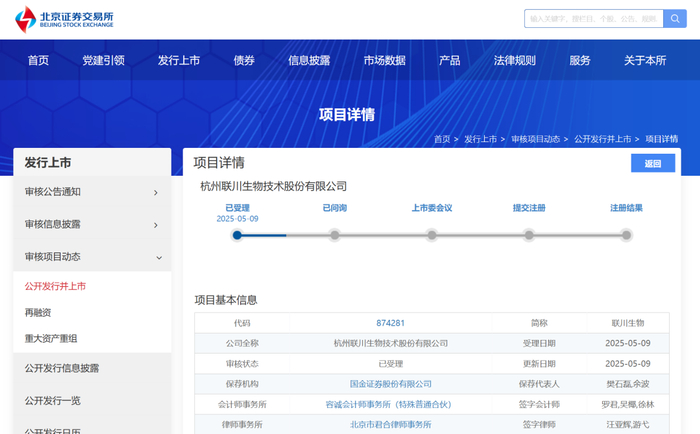
Task: Select 市场数据 in the top navigation
Action: pos(384,60)
